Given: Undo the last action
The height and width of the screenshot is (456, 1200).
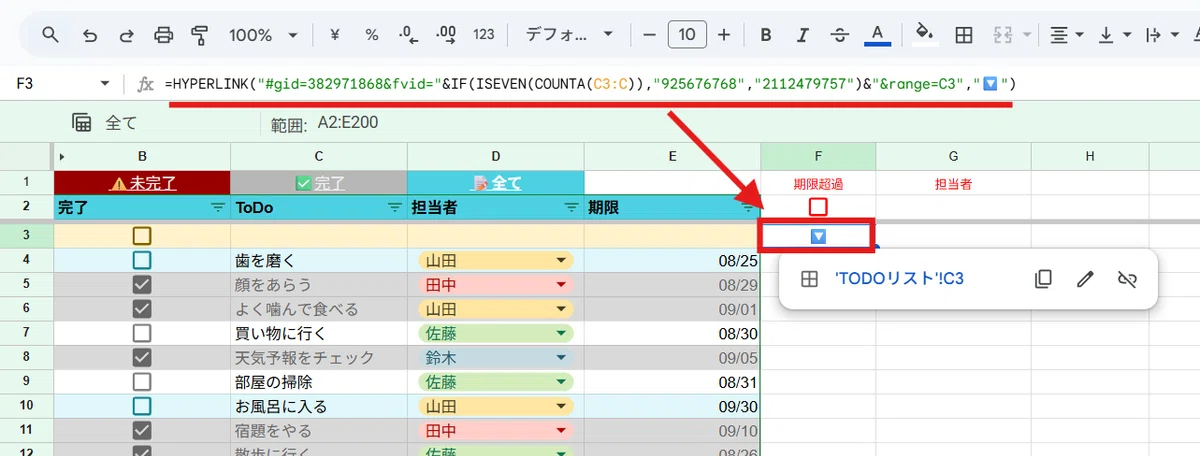Looking at the screenshot, I should [90, 35].
